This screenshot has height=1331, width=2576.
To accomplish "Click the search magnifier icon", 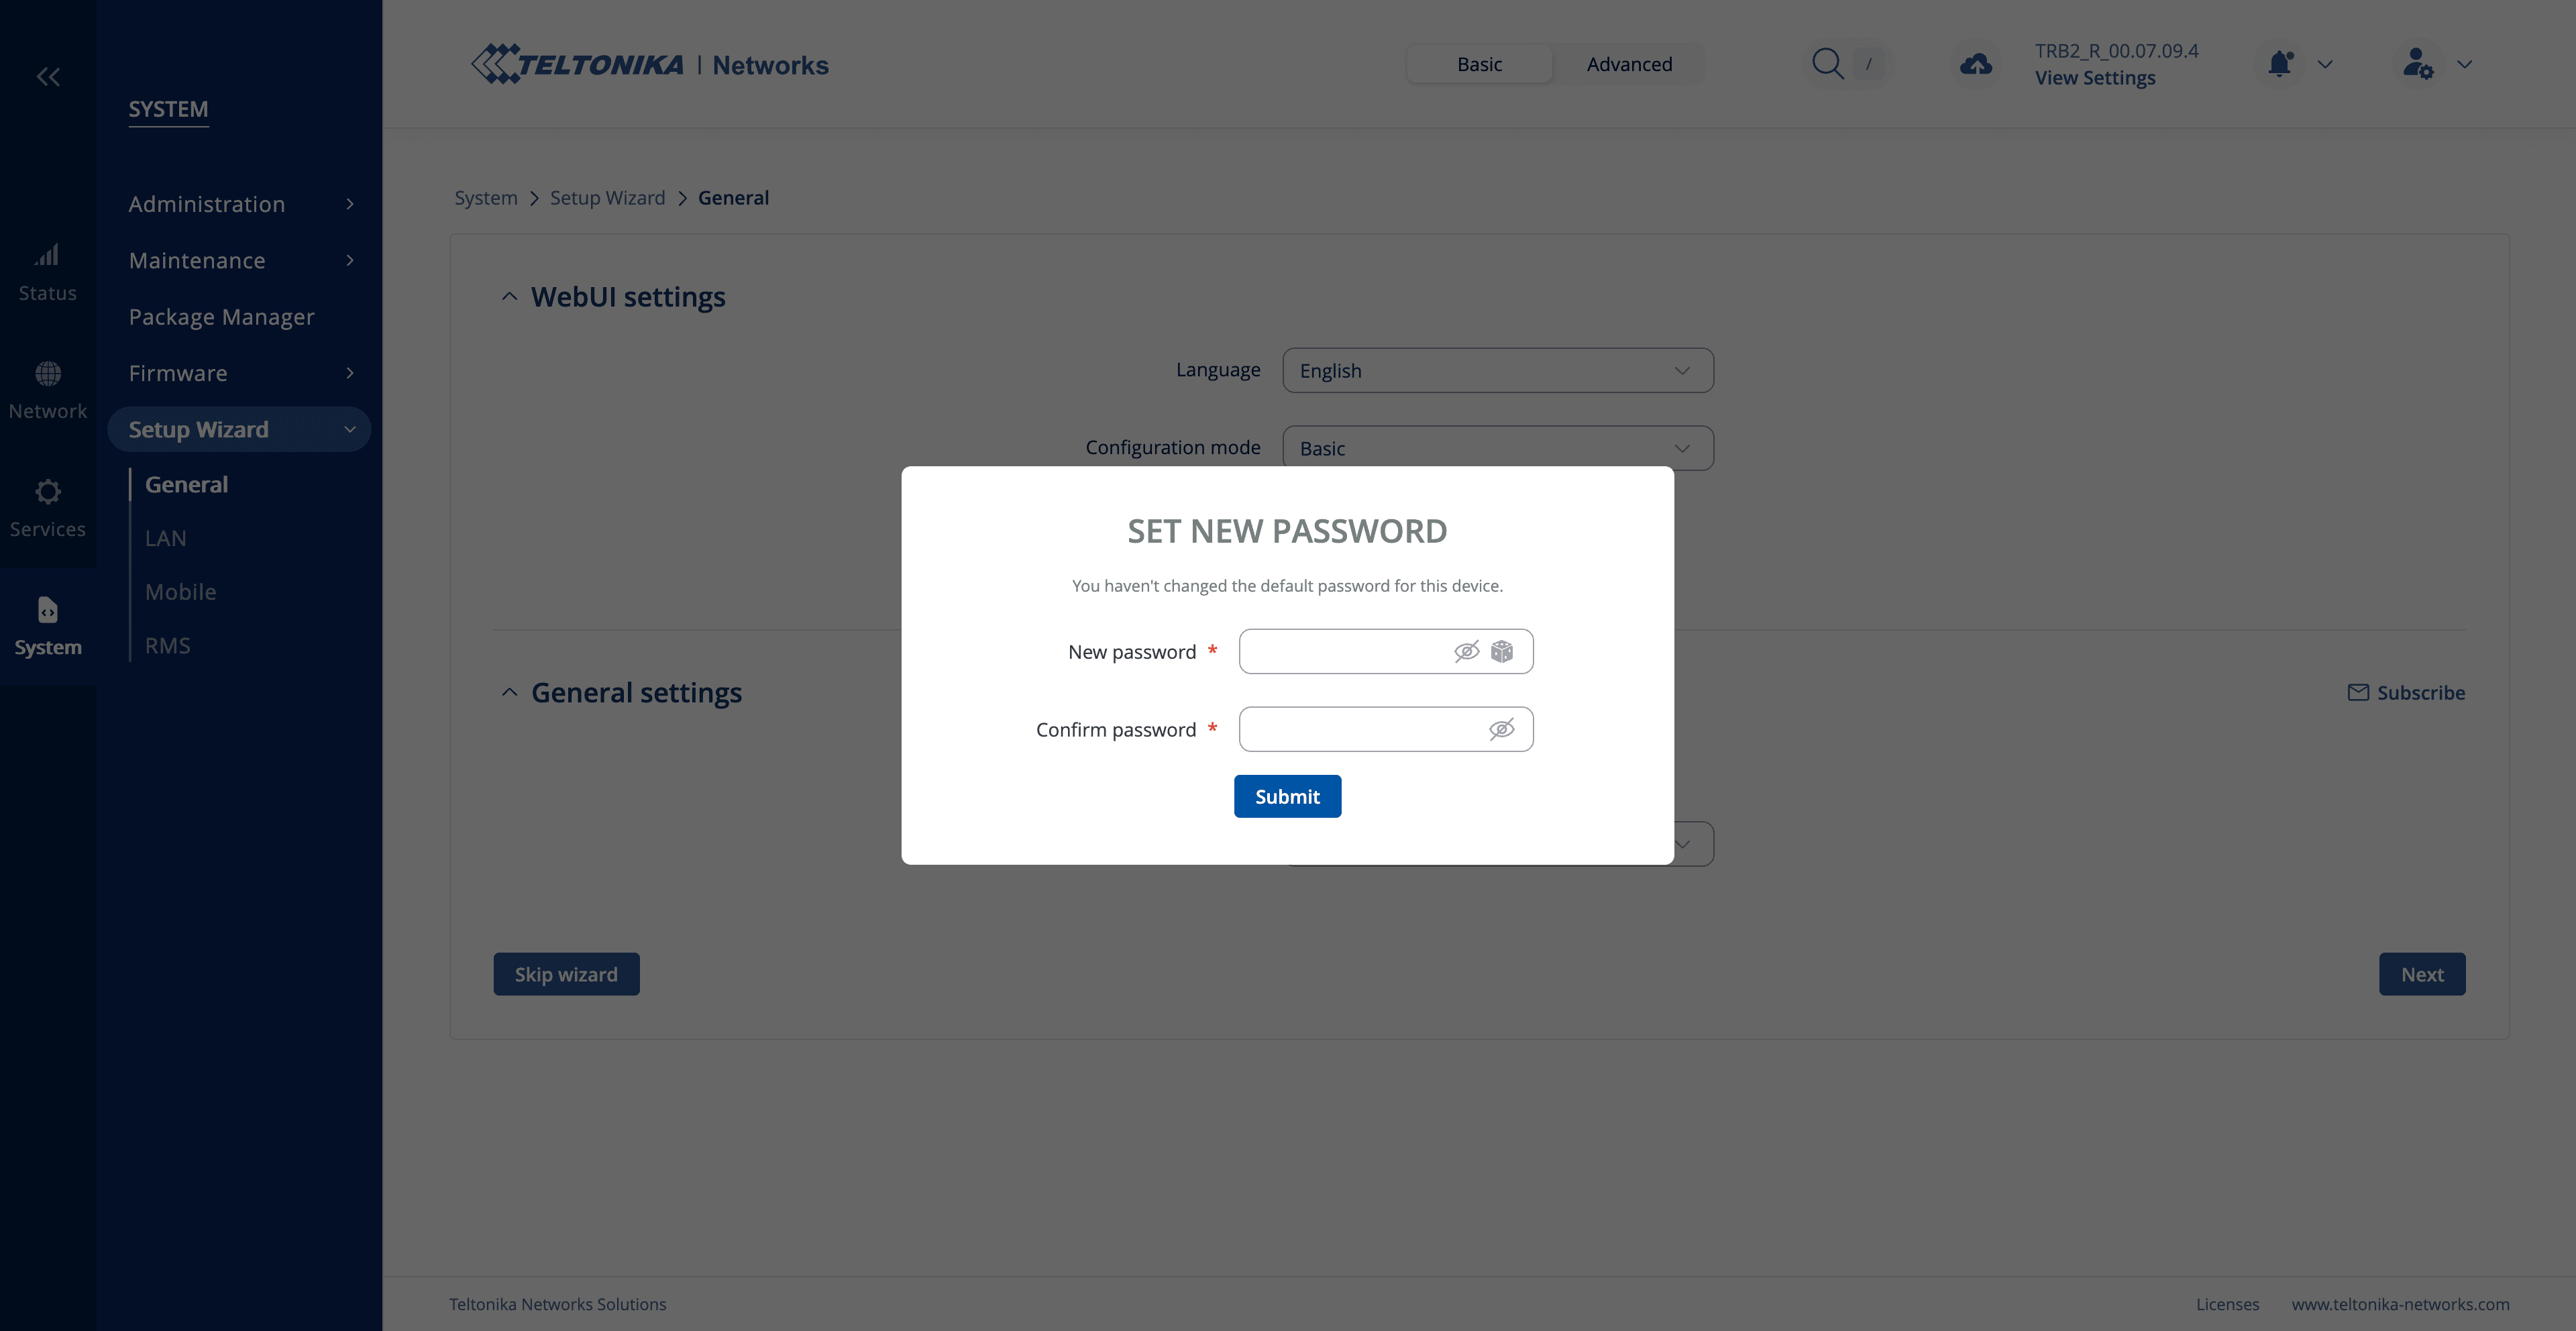I will [1827, 64].
